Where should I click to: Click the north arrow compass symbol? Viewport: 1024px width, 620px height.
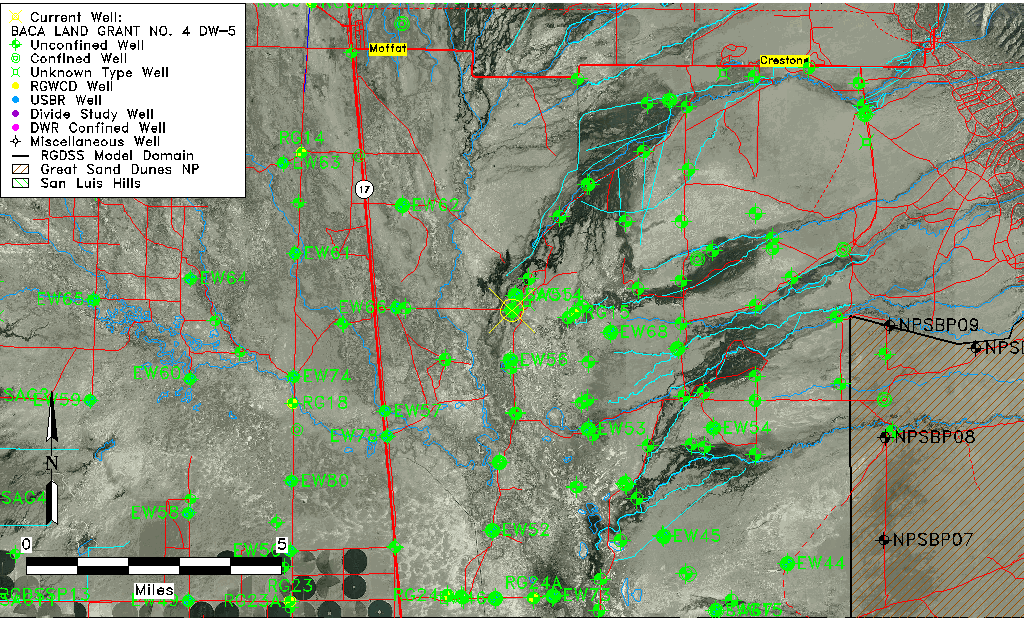tap(53, 470)
